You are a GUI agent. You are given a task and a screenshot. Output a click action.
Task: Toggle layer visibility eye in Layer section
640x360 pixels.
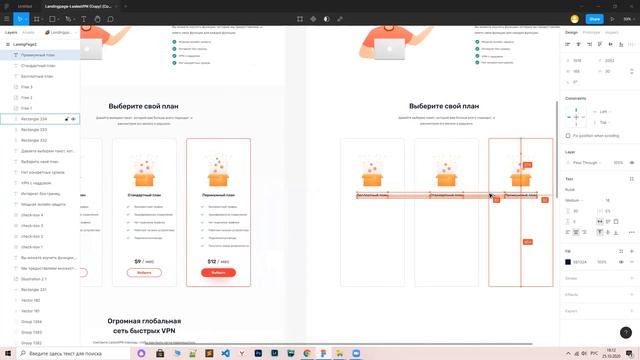[632, 162]
